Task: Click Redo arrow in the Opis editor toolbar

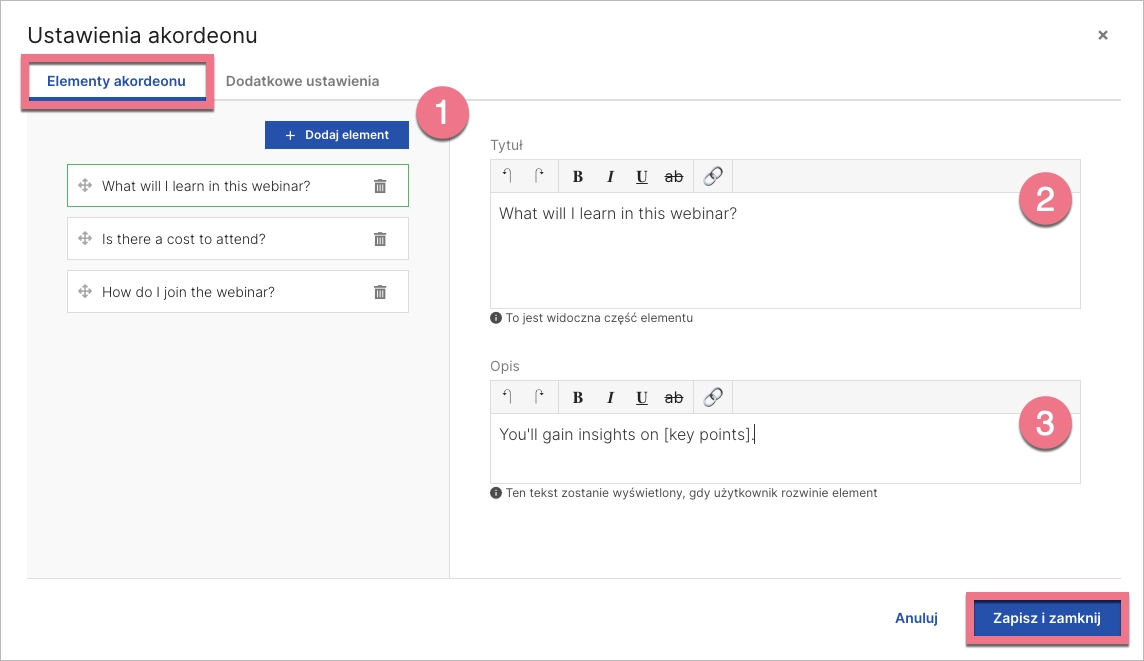Action: 539,397
